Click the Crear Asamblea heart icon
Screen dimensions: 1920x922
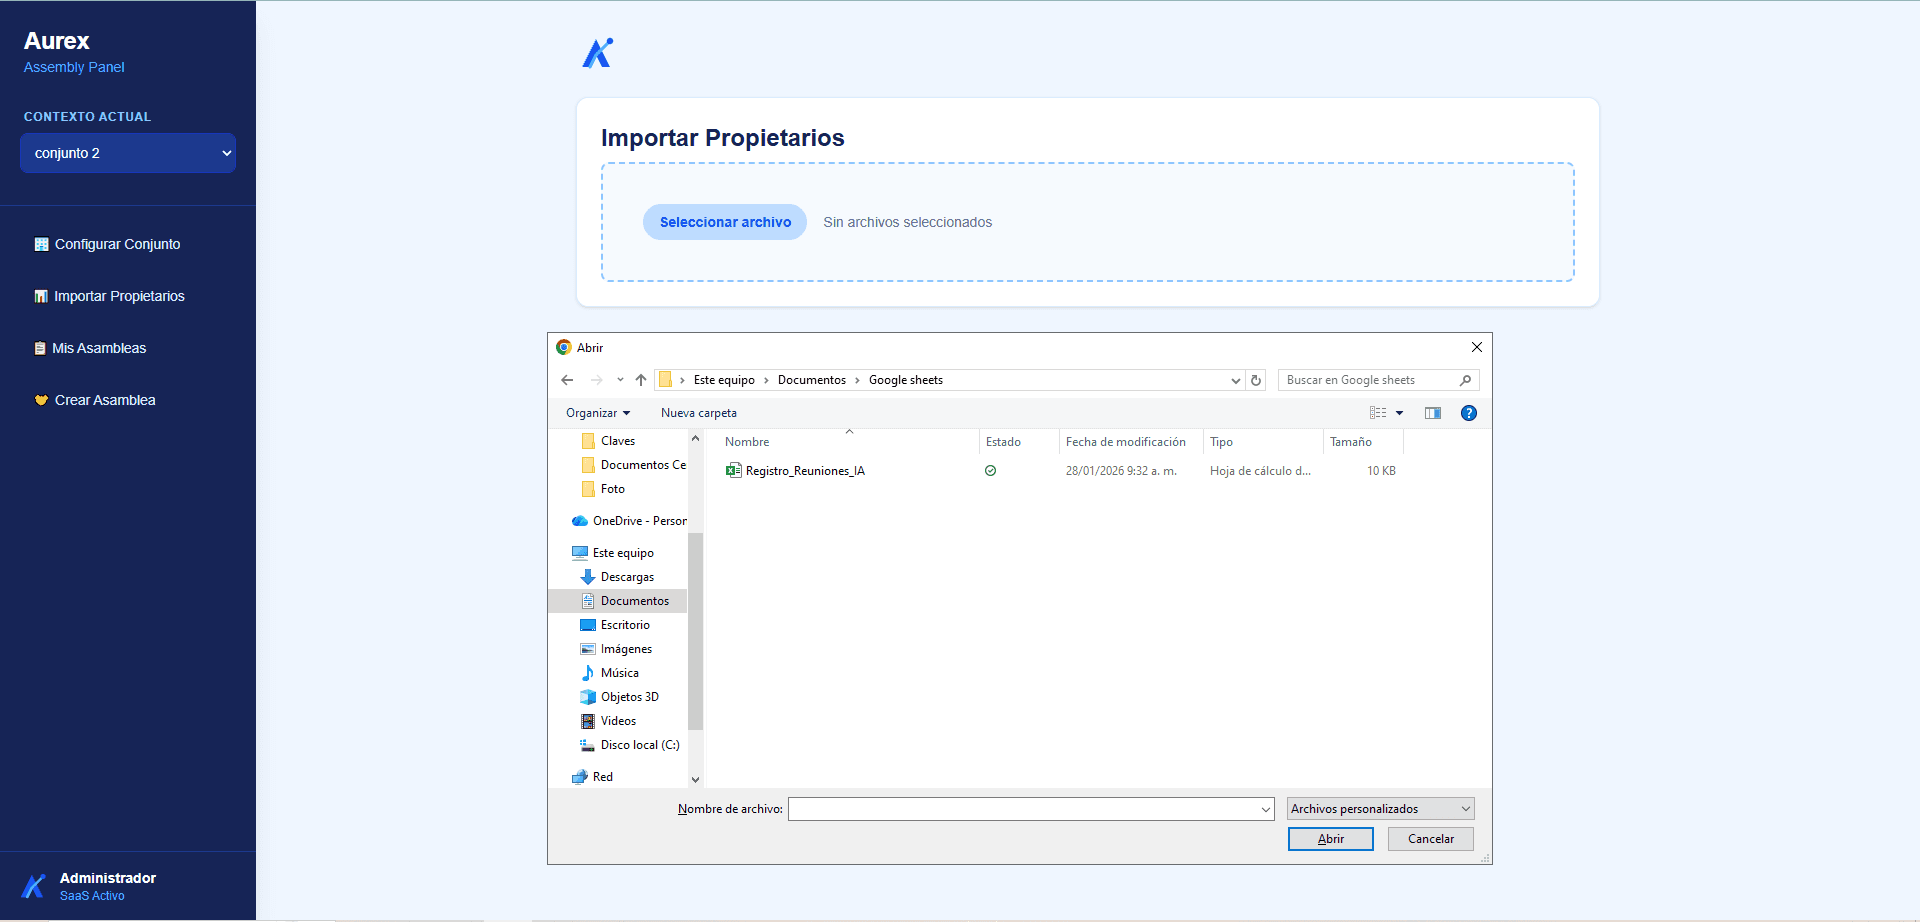pyautogui.click(x=41, y=400)
